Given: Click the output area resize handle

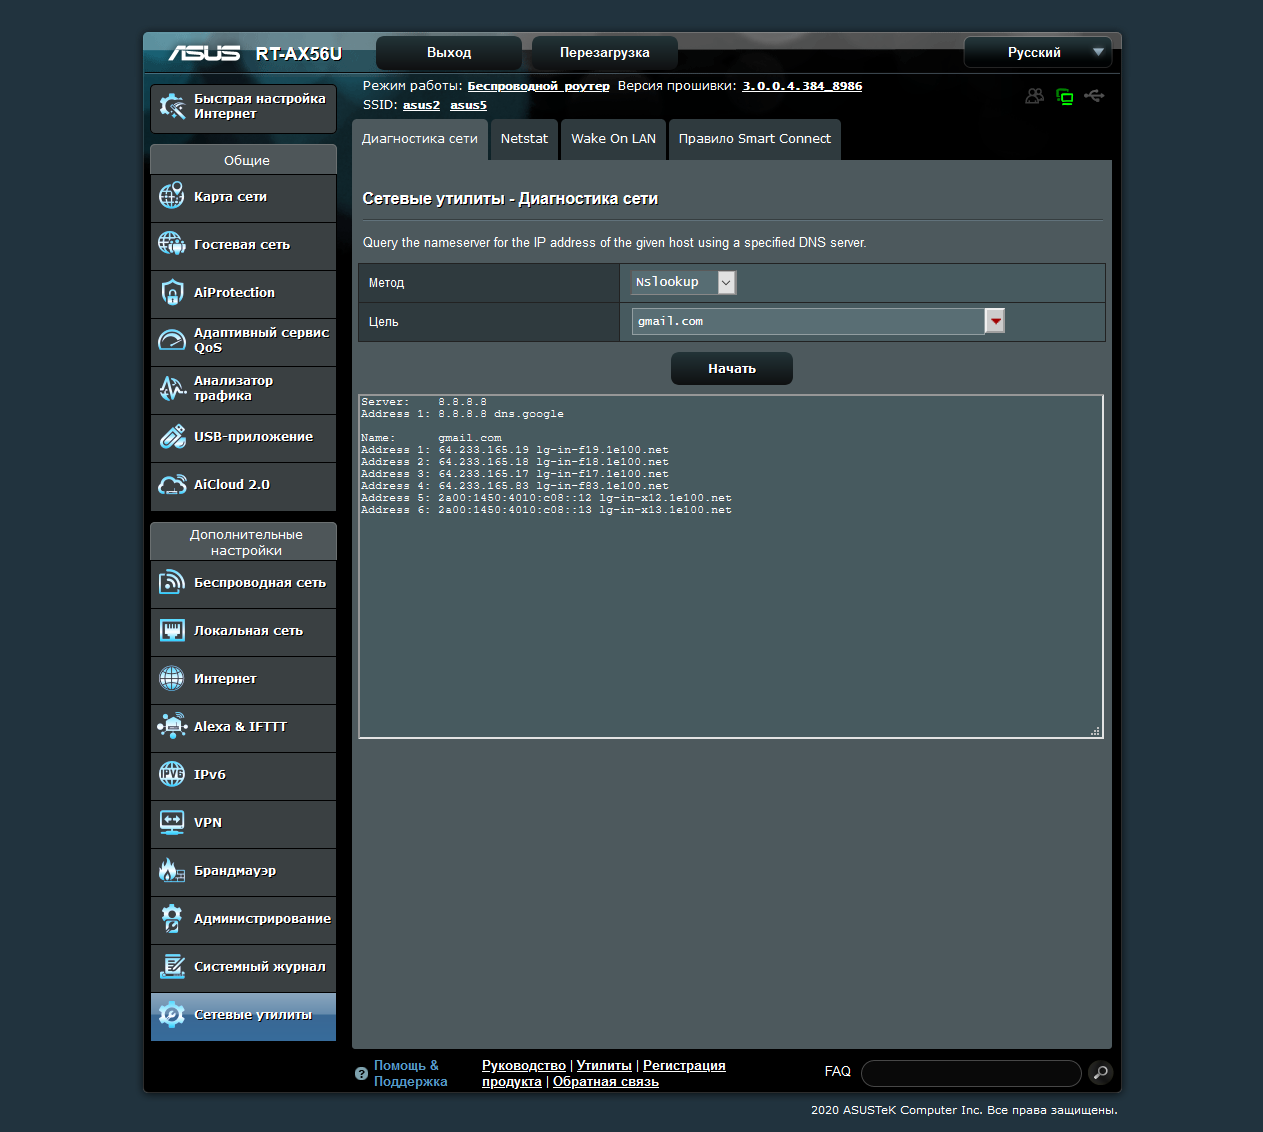Looking at the screenshot, I should [x=1096, y=731].
